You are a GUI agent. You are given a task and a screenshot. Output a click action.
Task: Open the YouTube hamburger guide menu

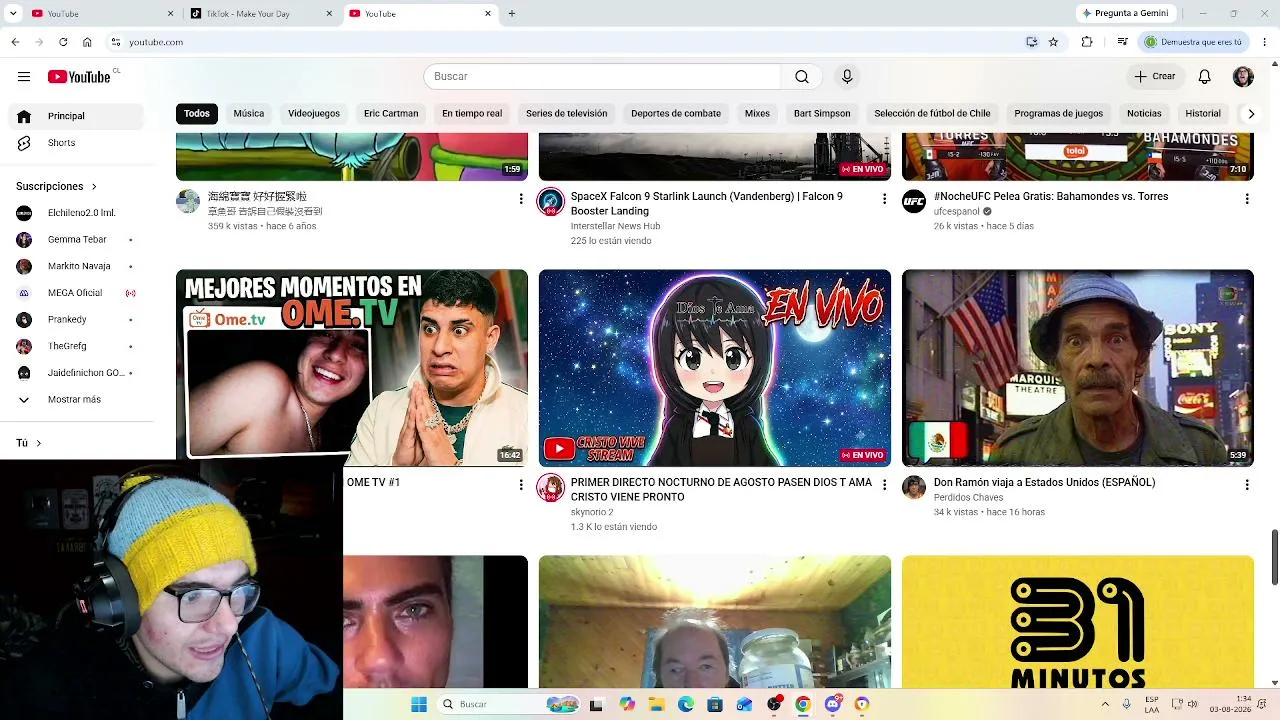(x=24, y=77)
